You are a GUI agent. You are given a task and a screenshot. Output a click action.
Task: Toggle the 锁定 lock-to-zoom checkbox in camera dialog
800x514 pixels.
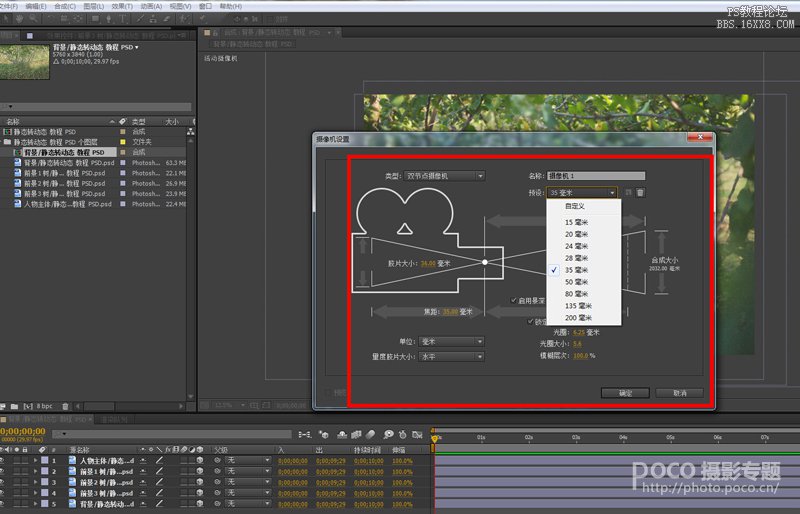click(530, 322)
